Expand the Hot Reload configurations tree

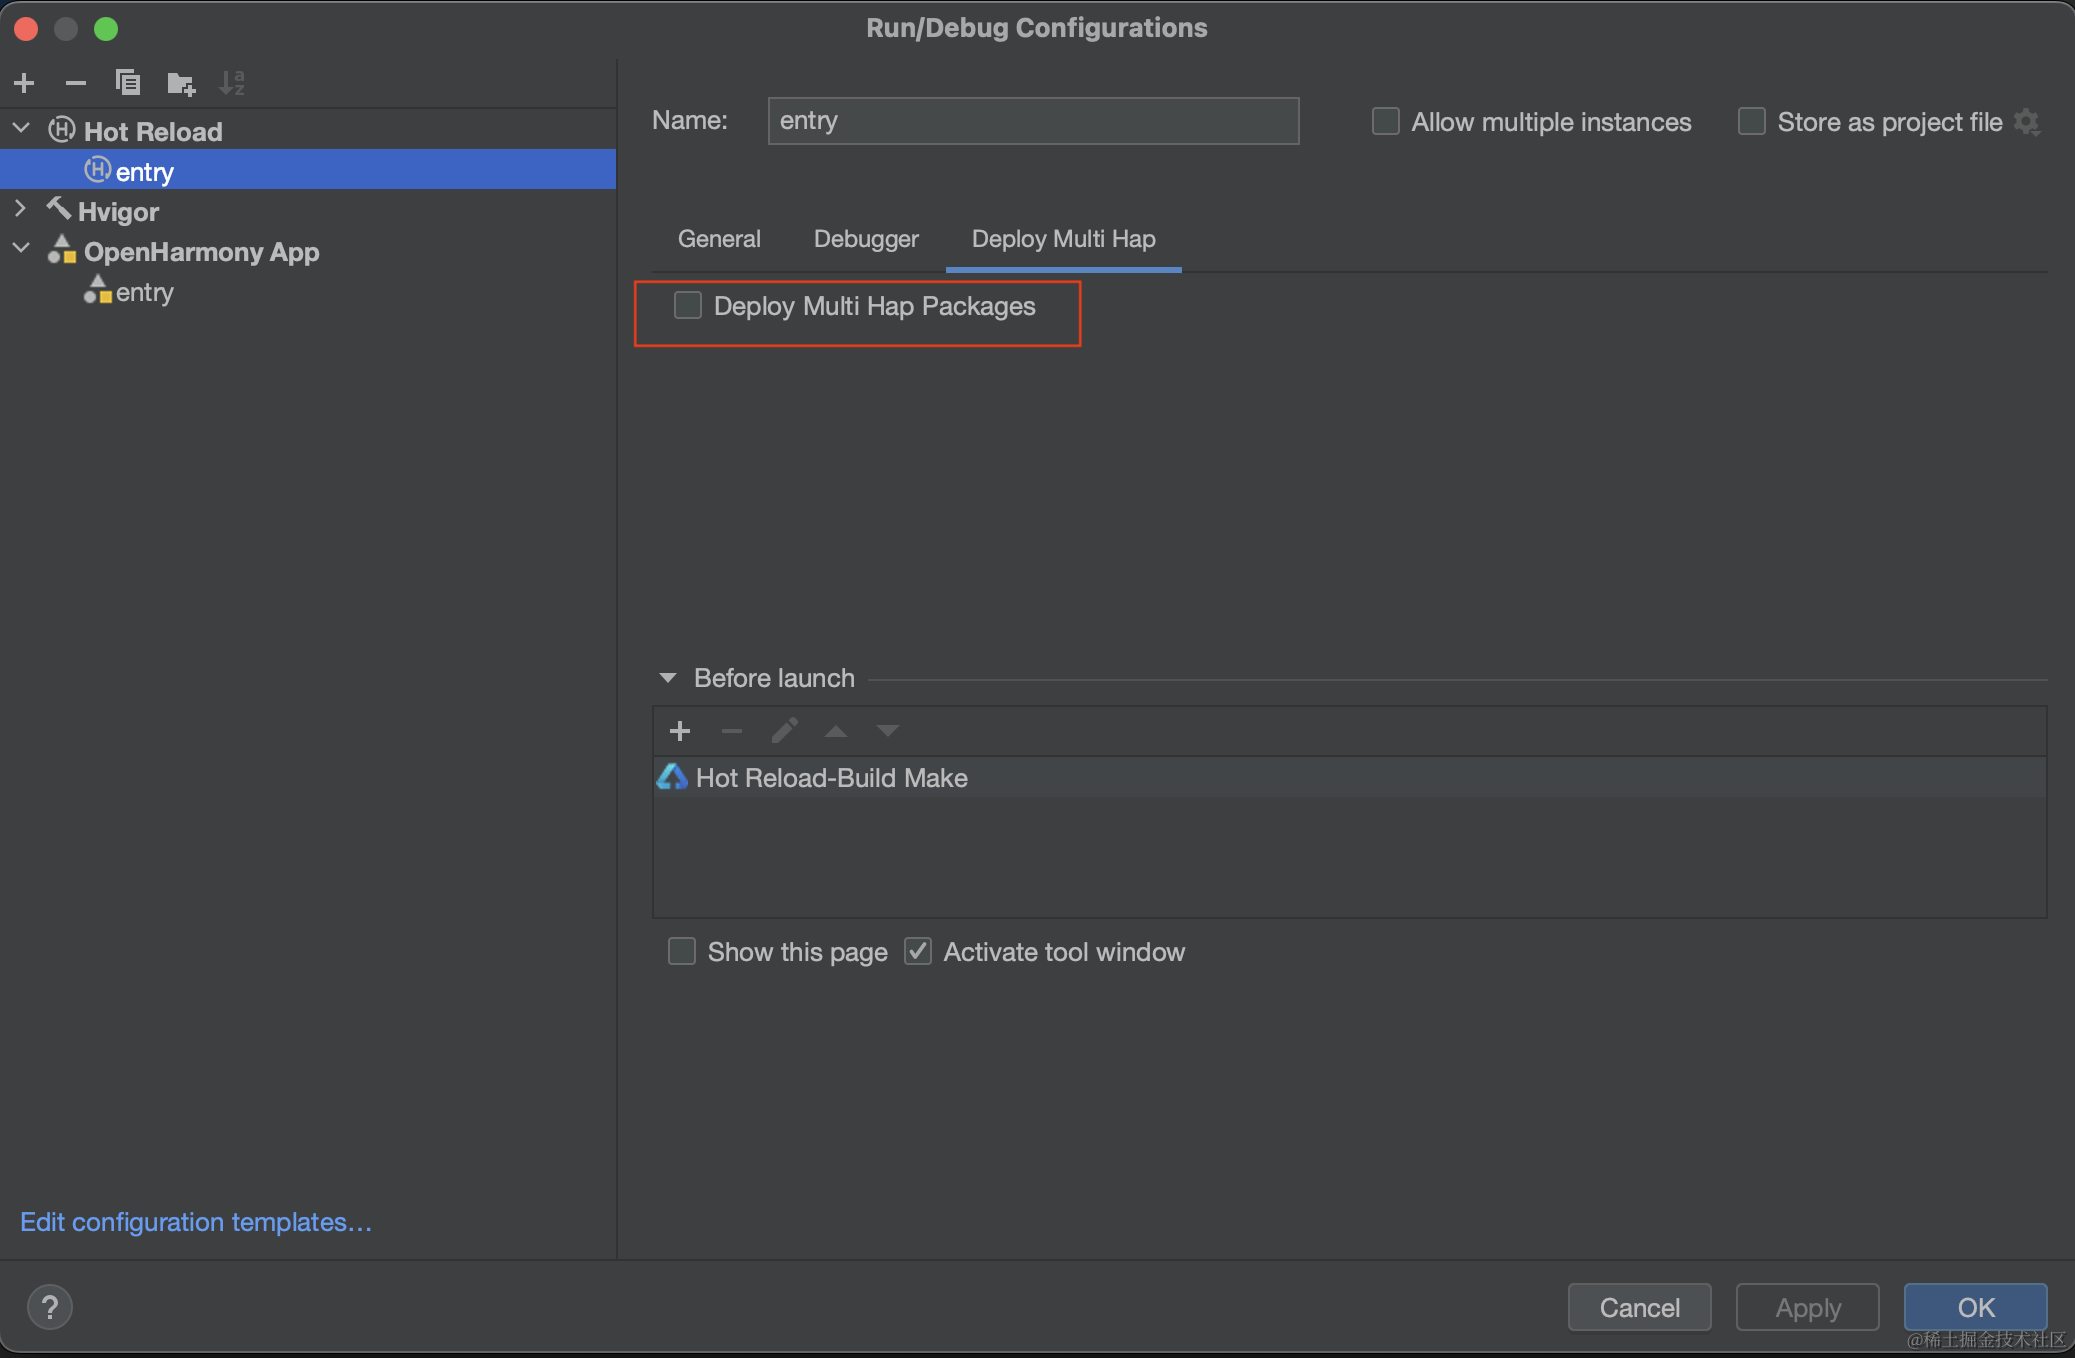tap(21, 129)
